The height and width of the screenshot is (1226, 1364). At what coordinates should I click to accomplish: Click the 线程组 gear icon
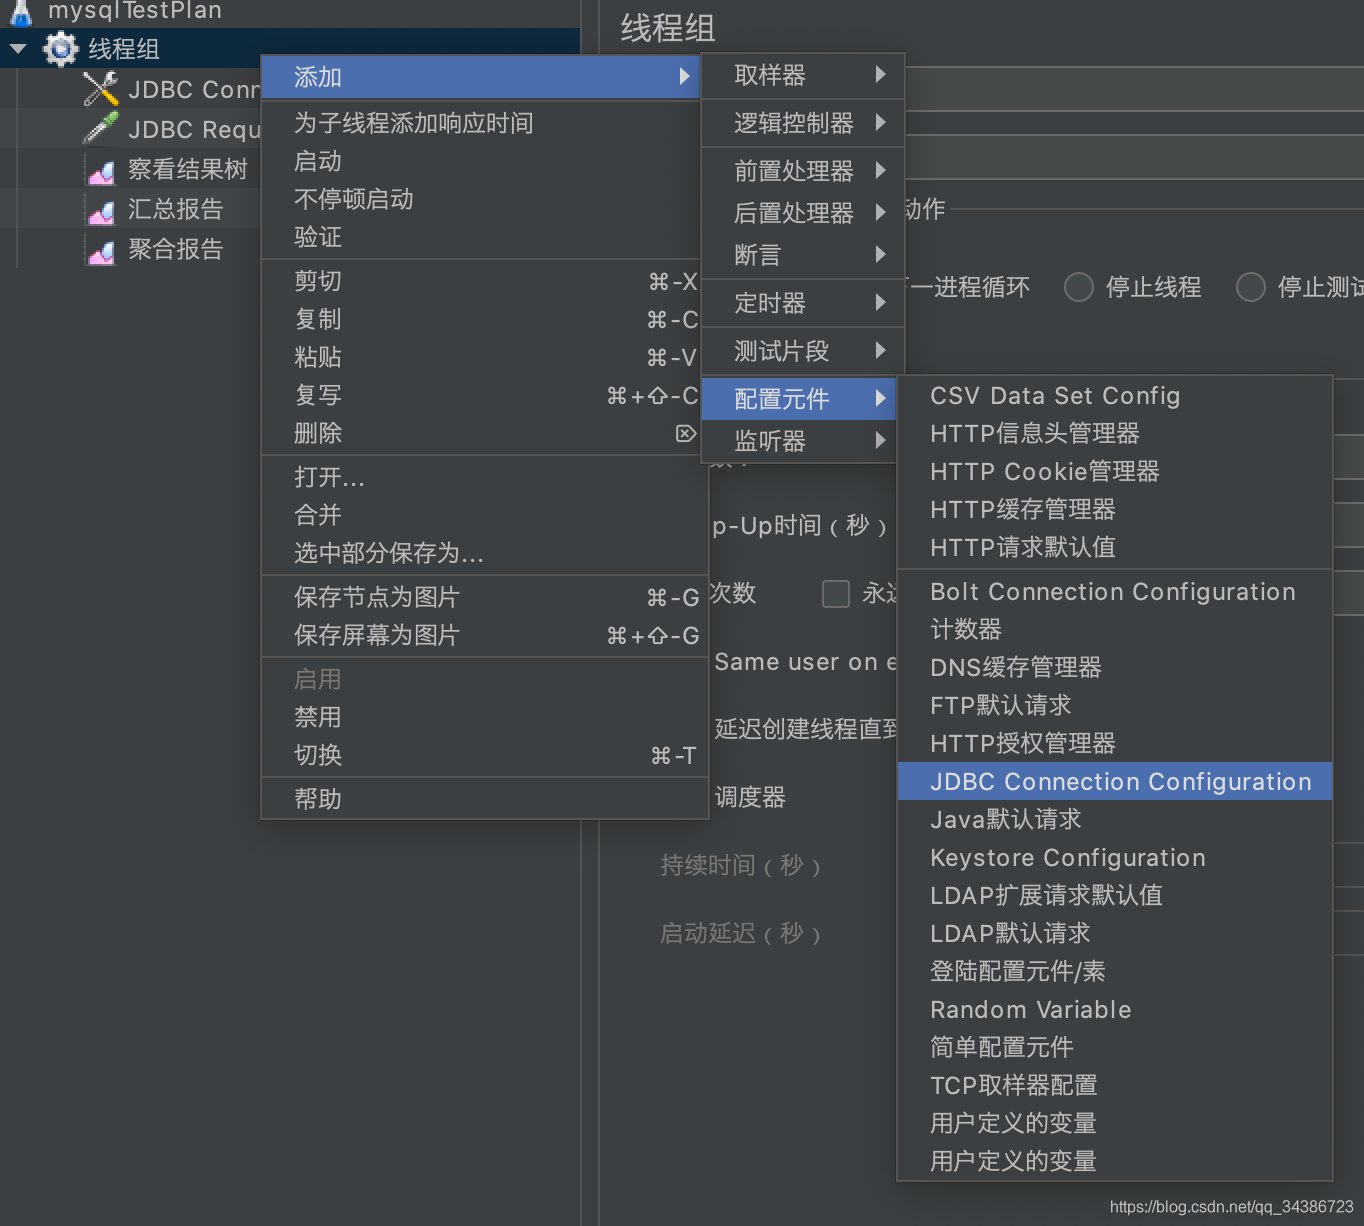[61, 49]
